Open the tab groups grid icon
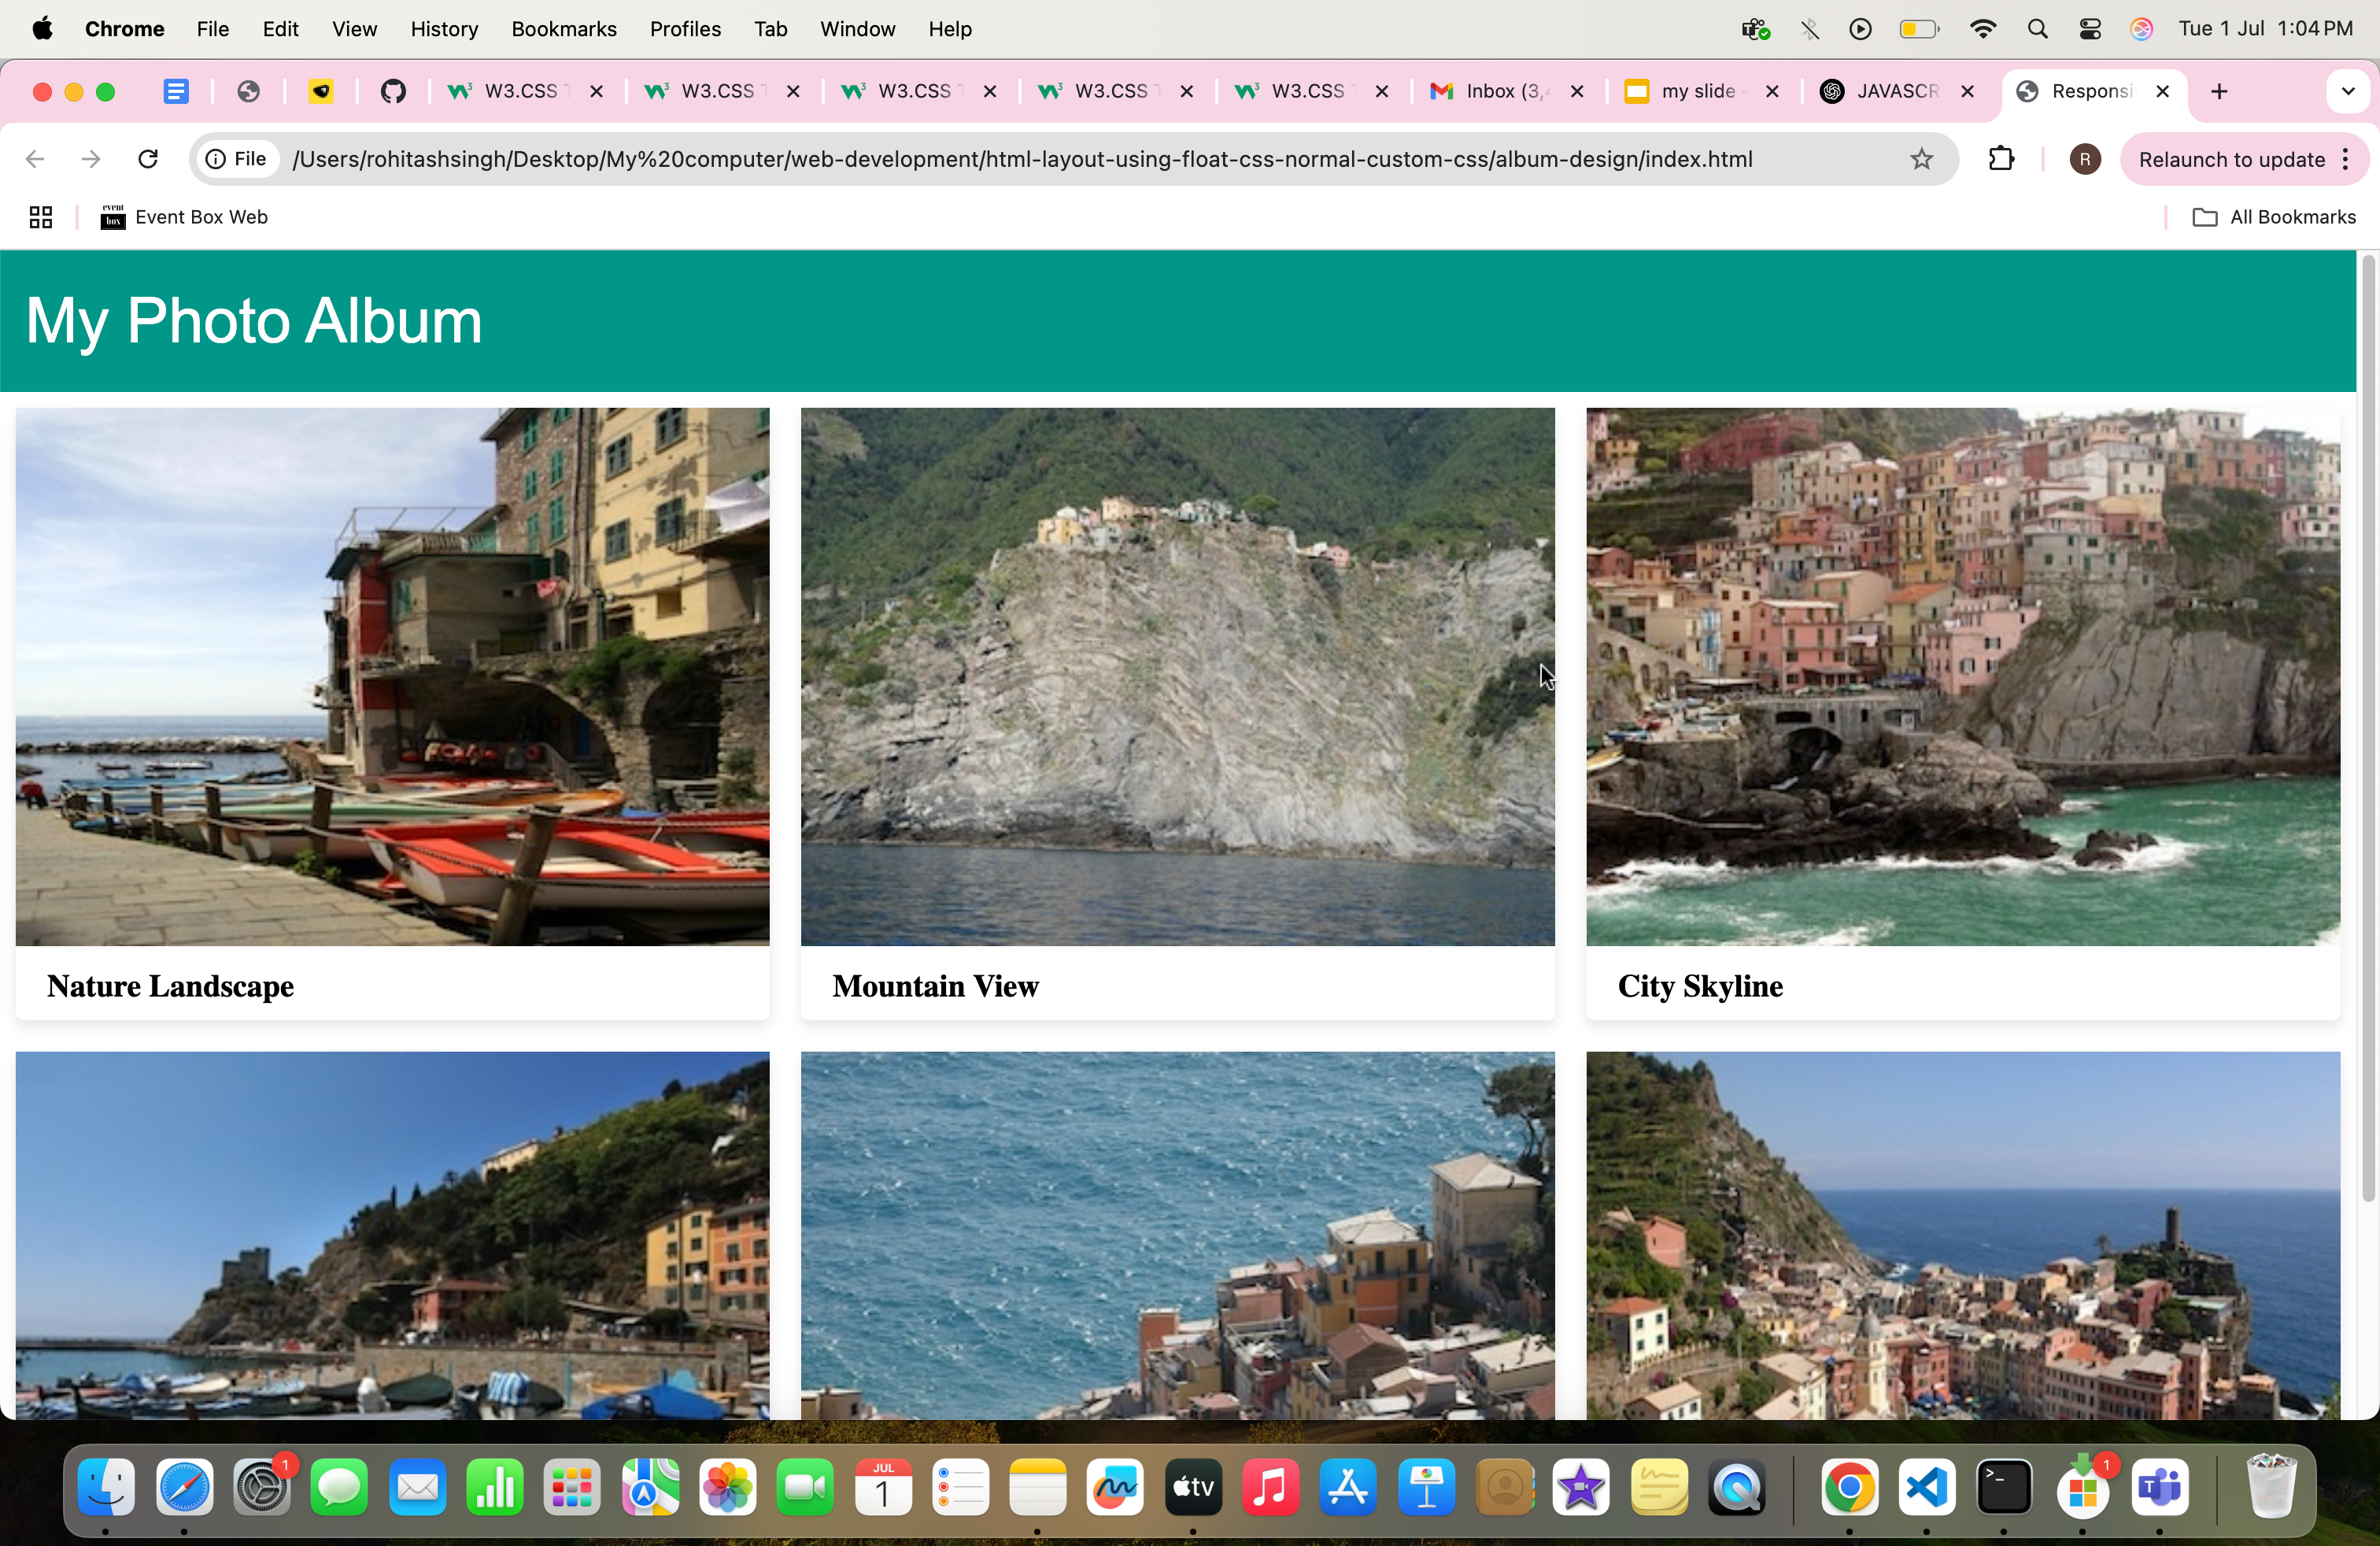The height and width of the screenshot is (1546, 2380). (x=40, y=217)
